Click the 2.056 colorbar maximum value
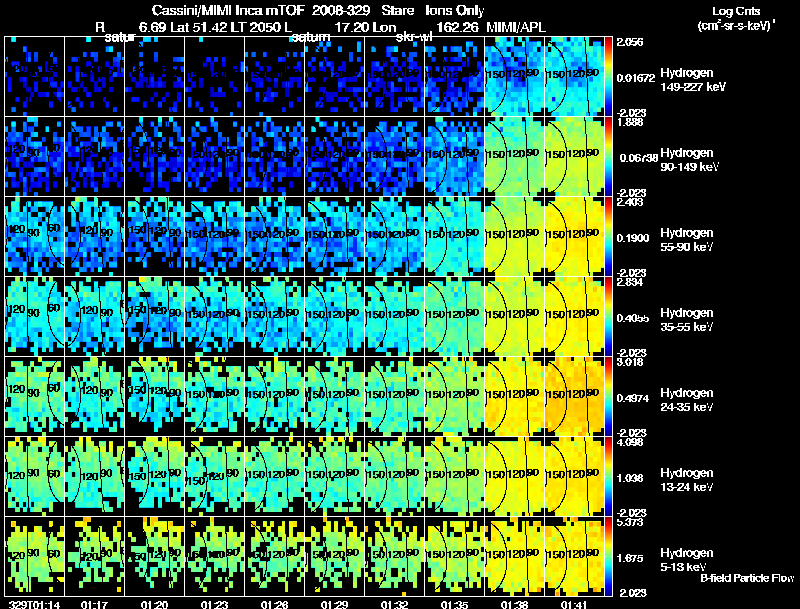Viewport: 800px width, 609px height. pyautogui.click(x=630, y=42)
